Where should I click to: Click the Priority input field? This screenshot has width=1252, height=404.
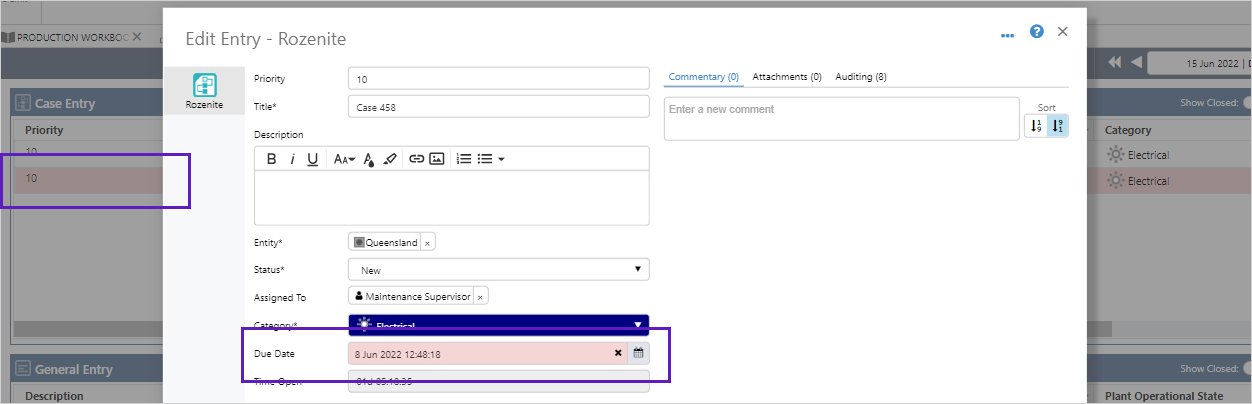point(499,79)
